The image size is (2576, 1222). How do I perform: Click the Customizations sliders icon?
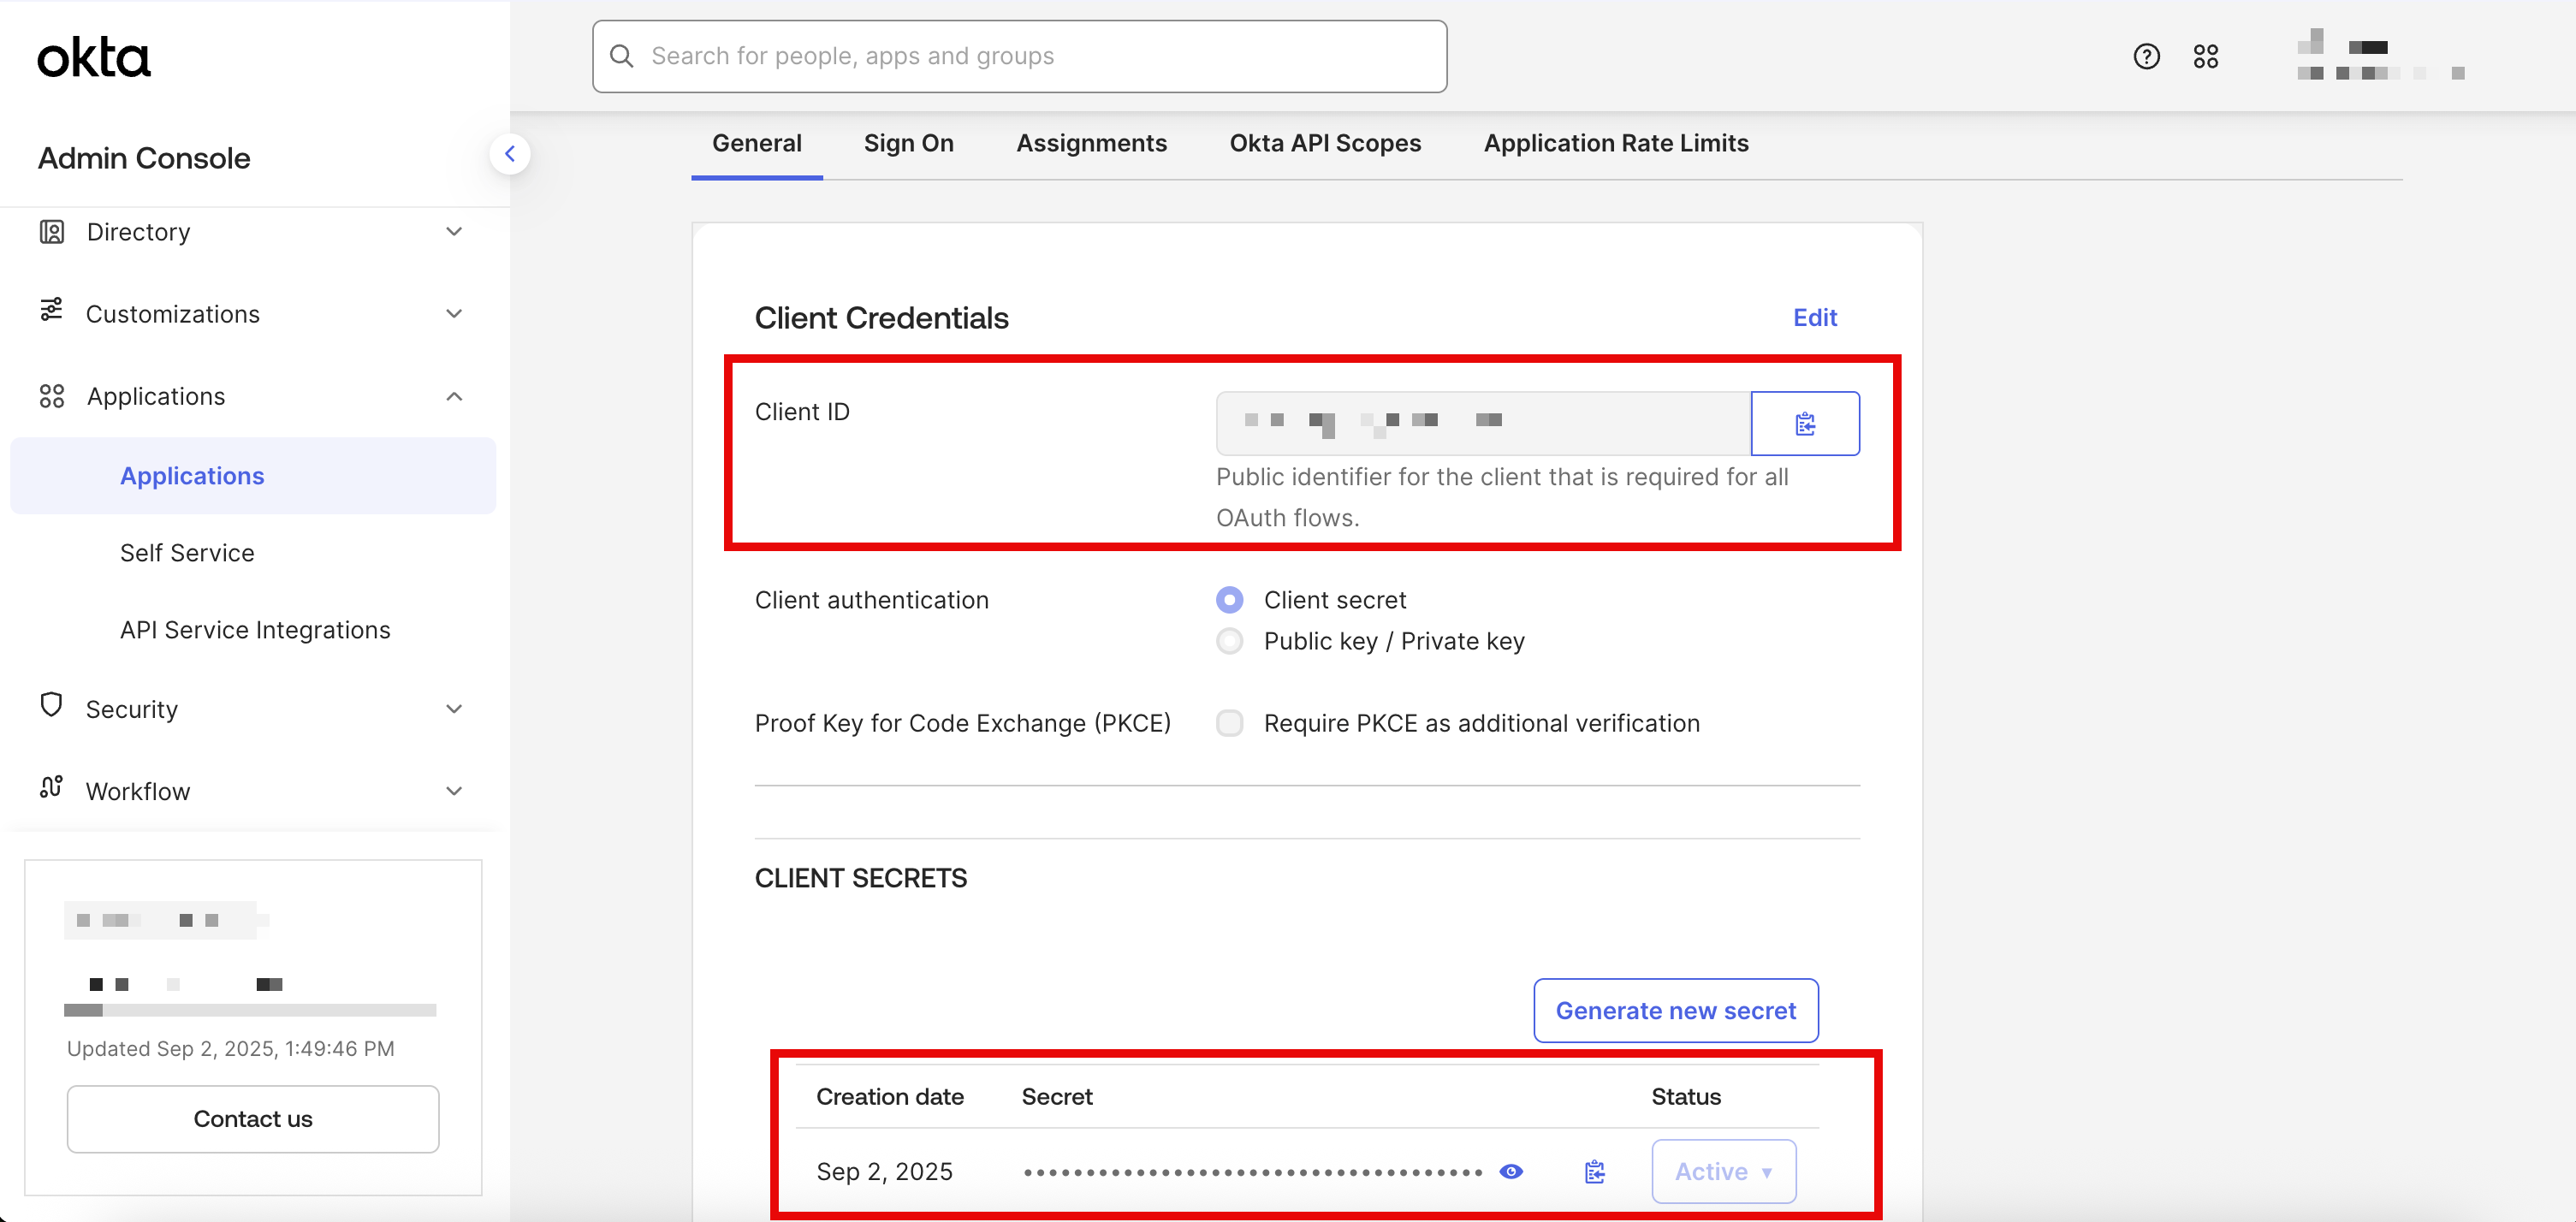point(52,310)
